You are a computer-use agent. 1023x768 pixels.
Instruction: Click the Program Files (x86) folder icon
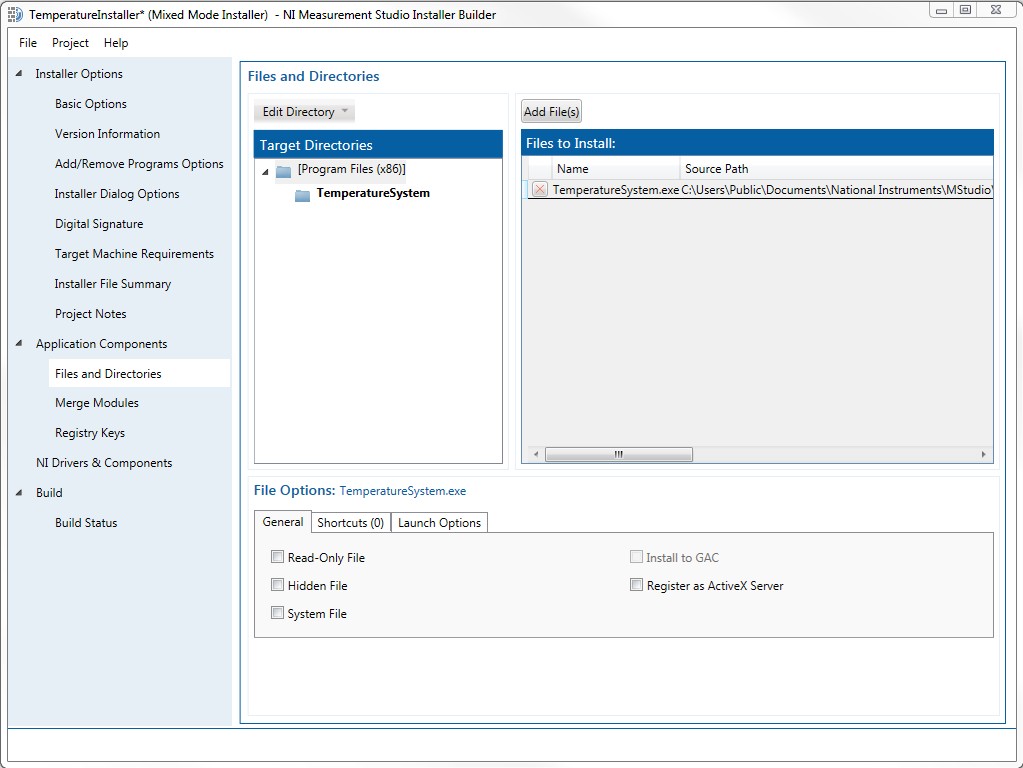[x=284, y=171]
